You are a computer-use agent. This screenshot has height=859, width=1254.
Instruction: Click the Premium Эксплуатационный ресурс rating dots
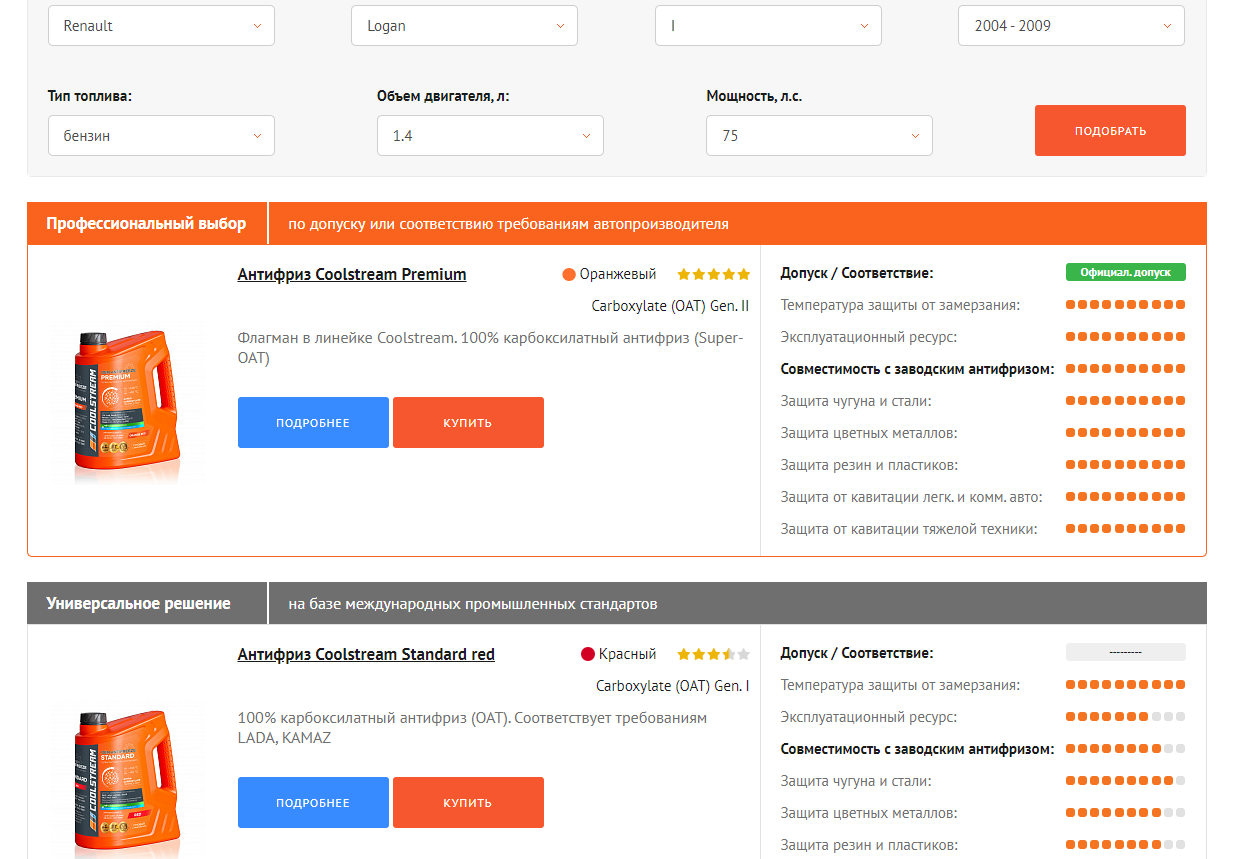(x=1126, y=337)
